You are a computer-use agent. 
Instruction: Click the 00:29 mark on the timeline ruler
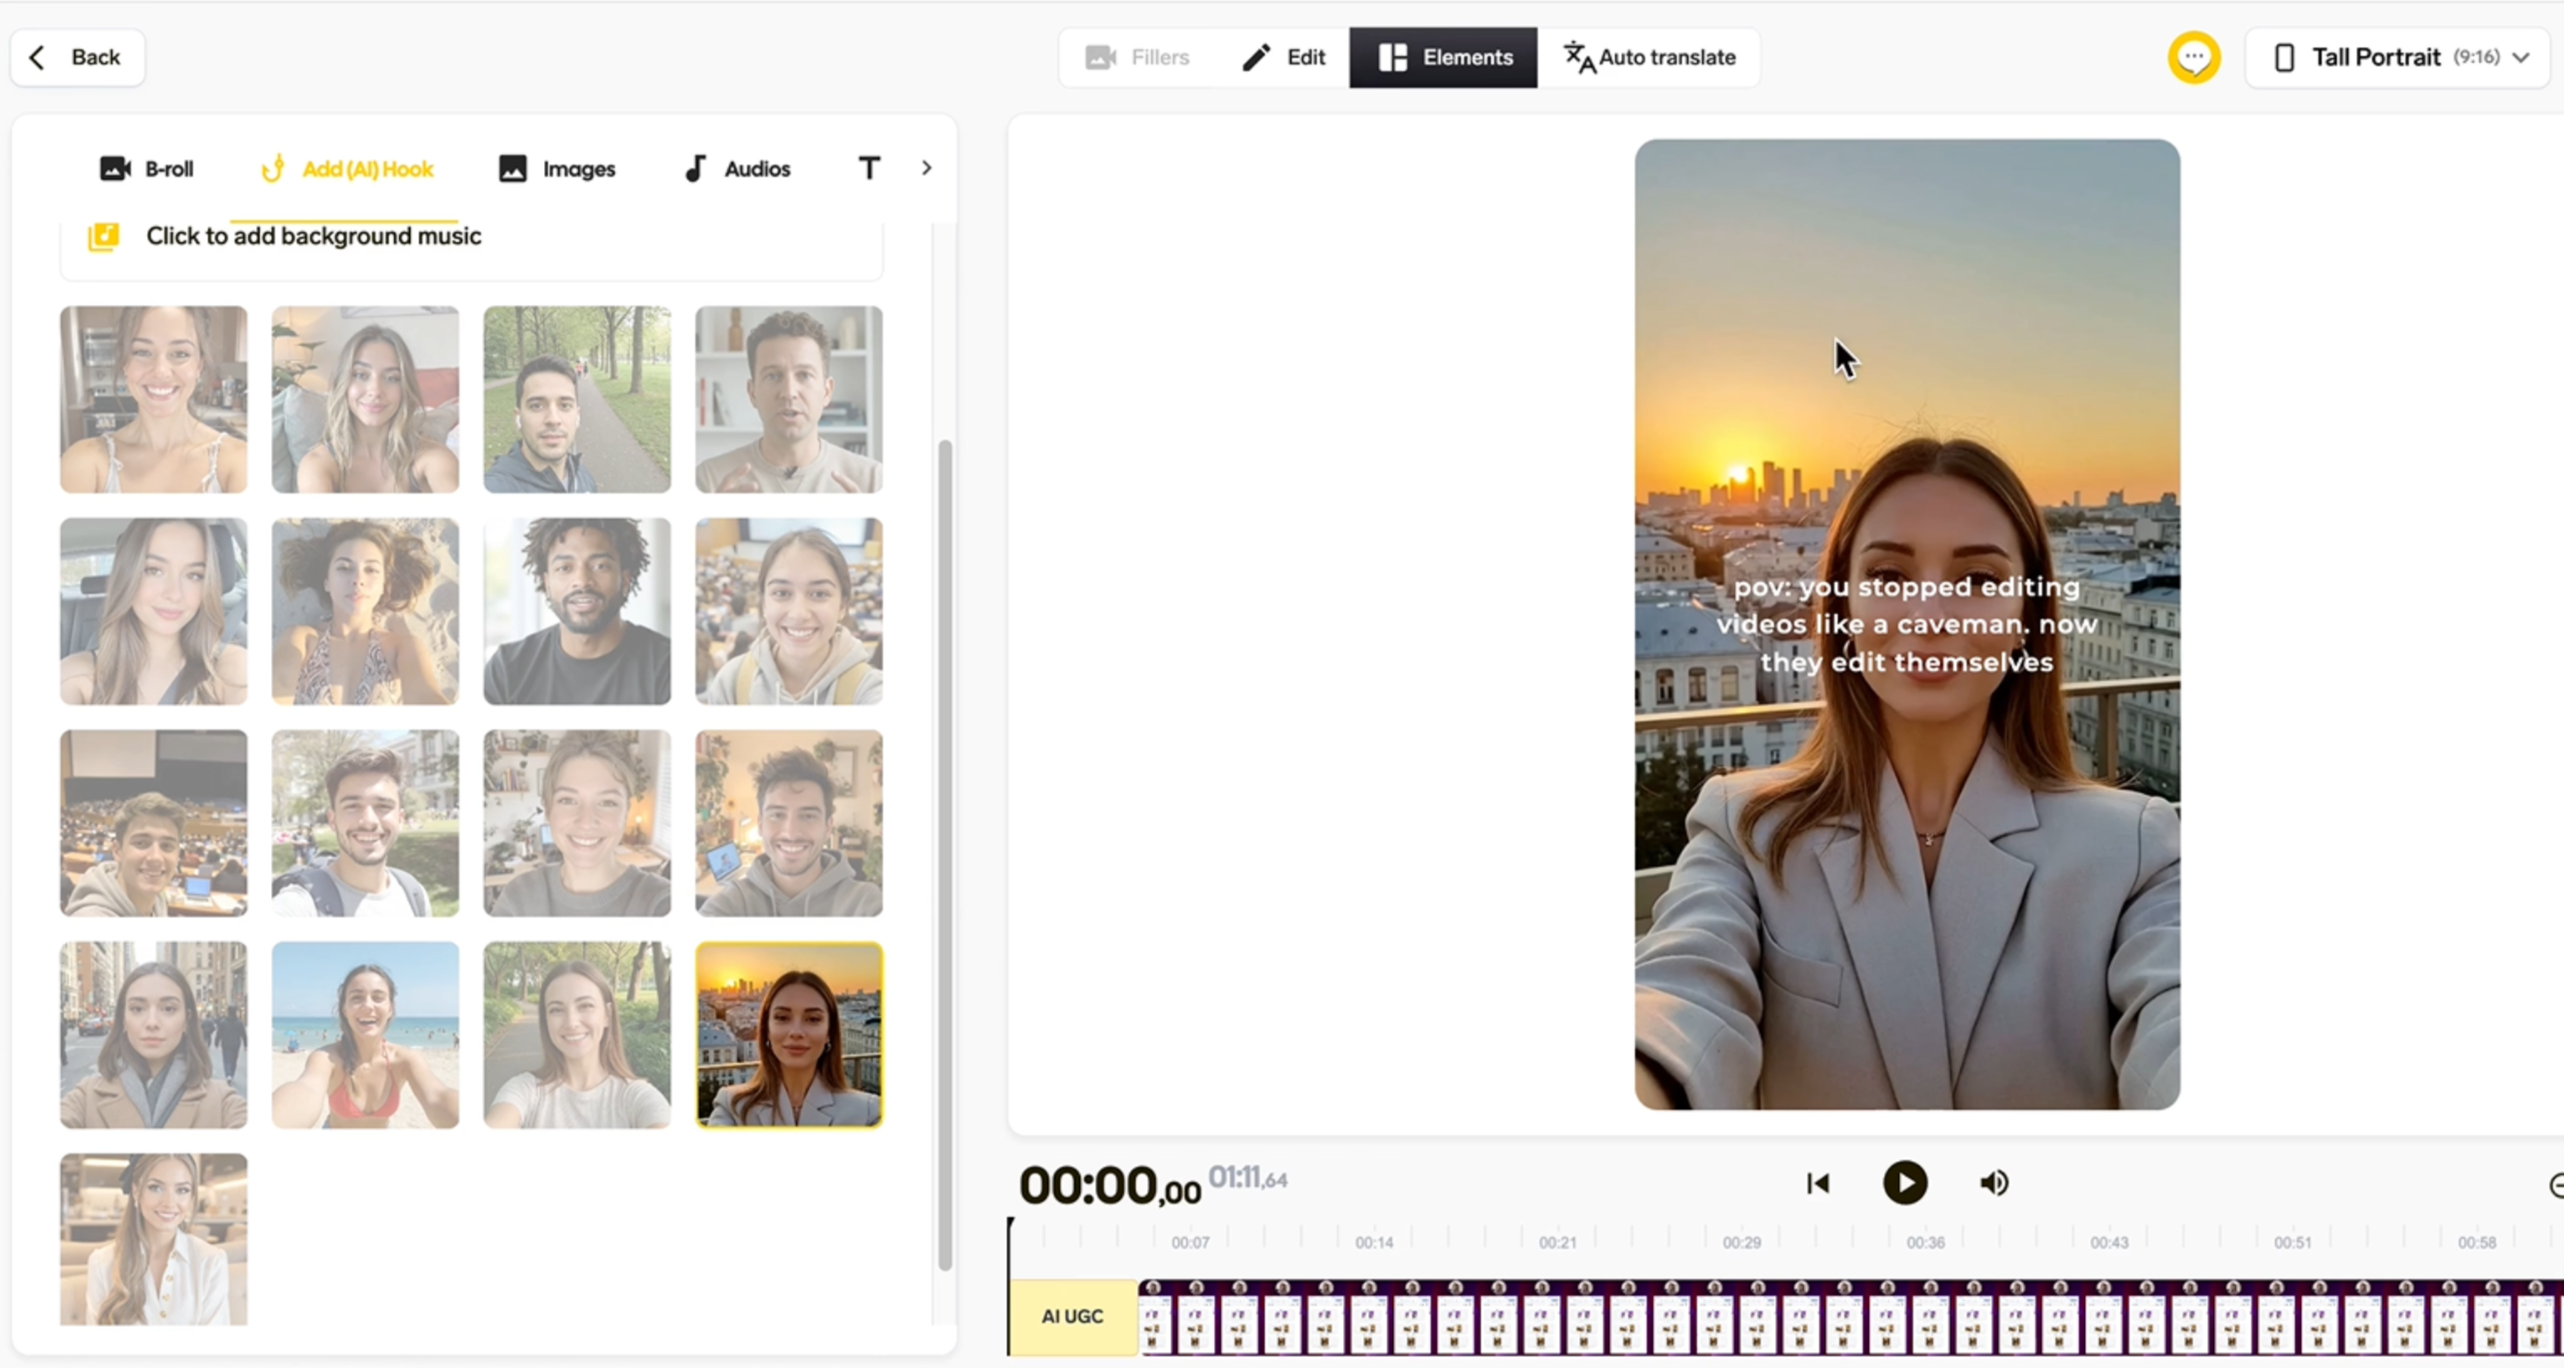point(1741,1240)
